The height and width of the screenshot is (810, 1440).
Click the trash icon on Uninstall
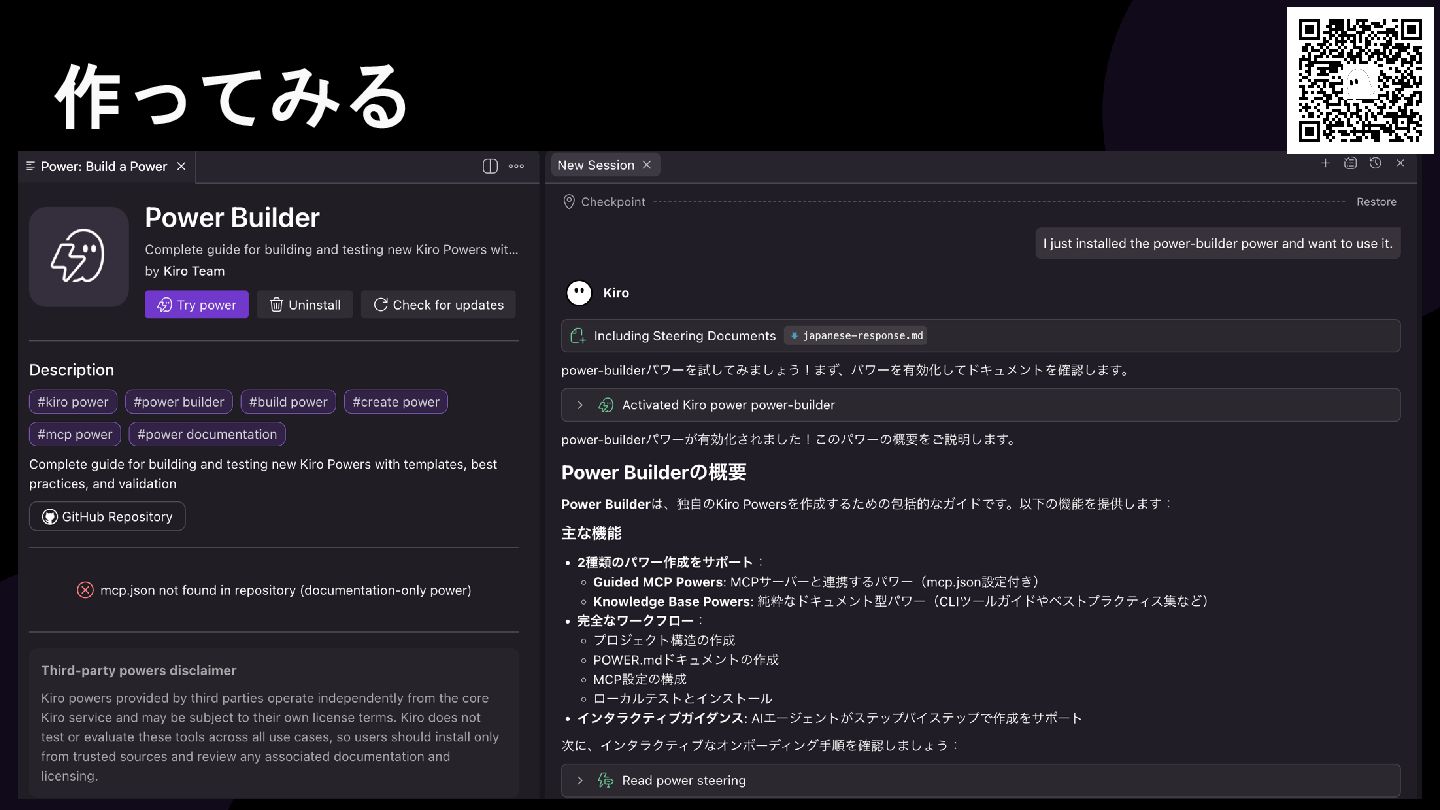click(x=277, y=305)
